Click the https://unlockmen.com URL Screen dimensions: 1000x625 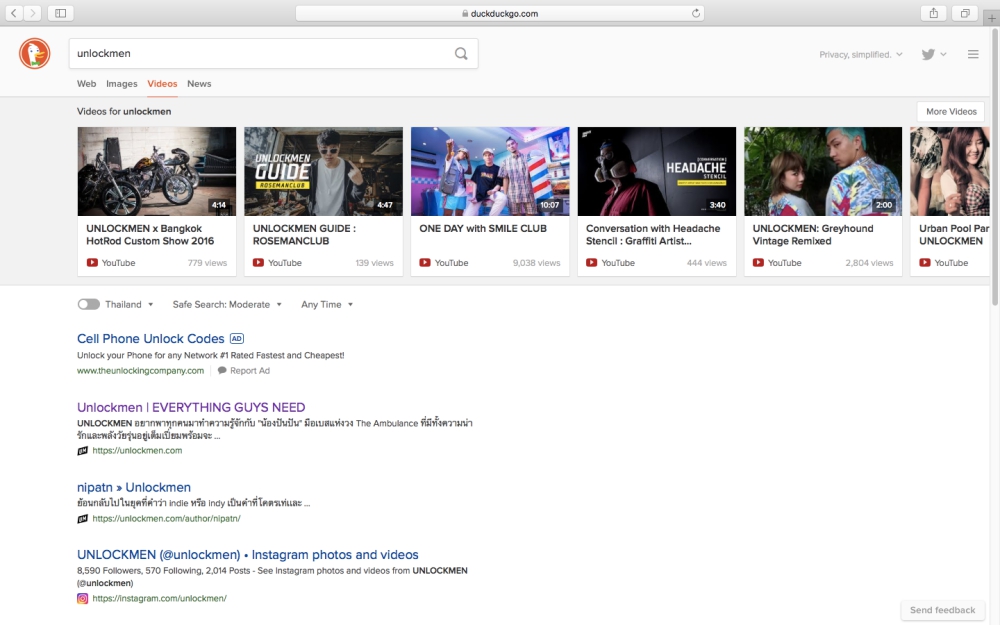point(137,450)
